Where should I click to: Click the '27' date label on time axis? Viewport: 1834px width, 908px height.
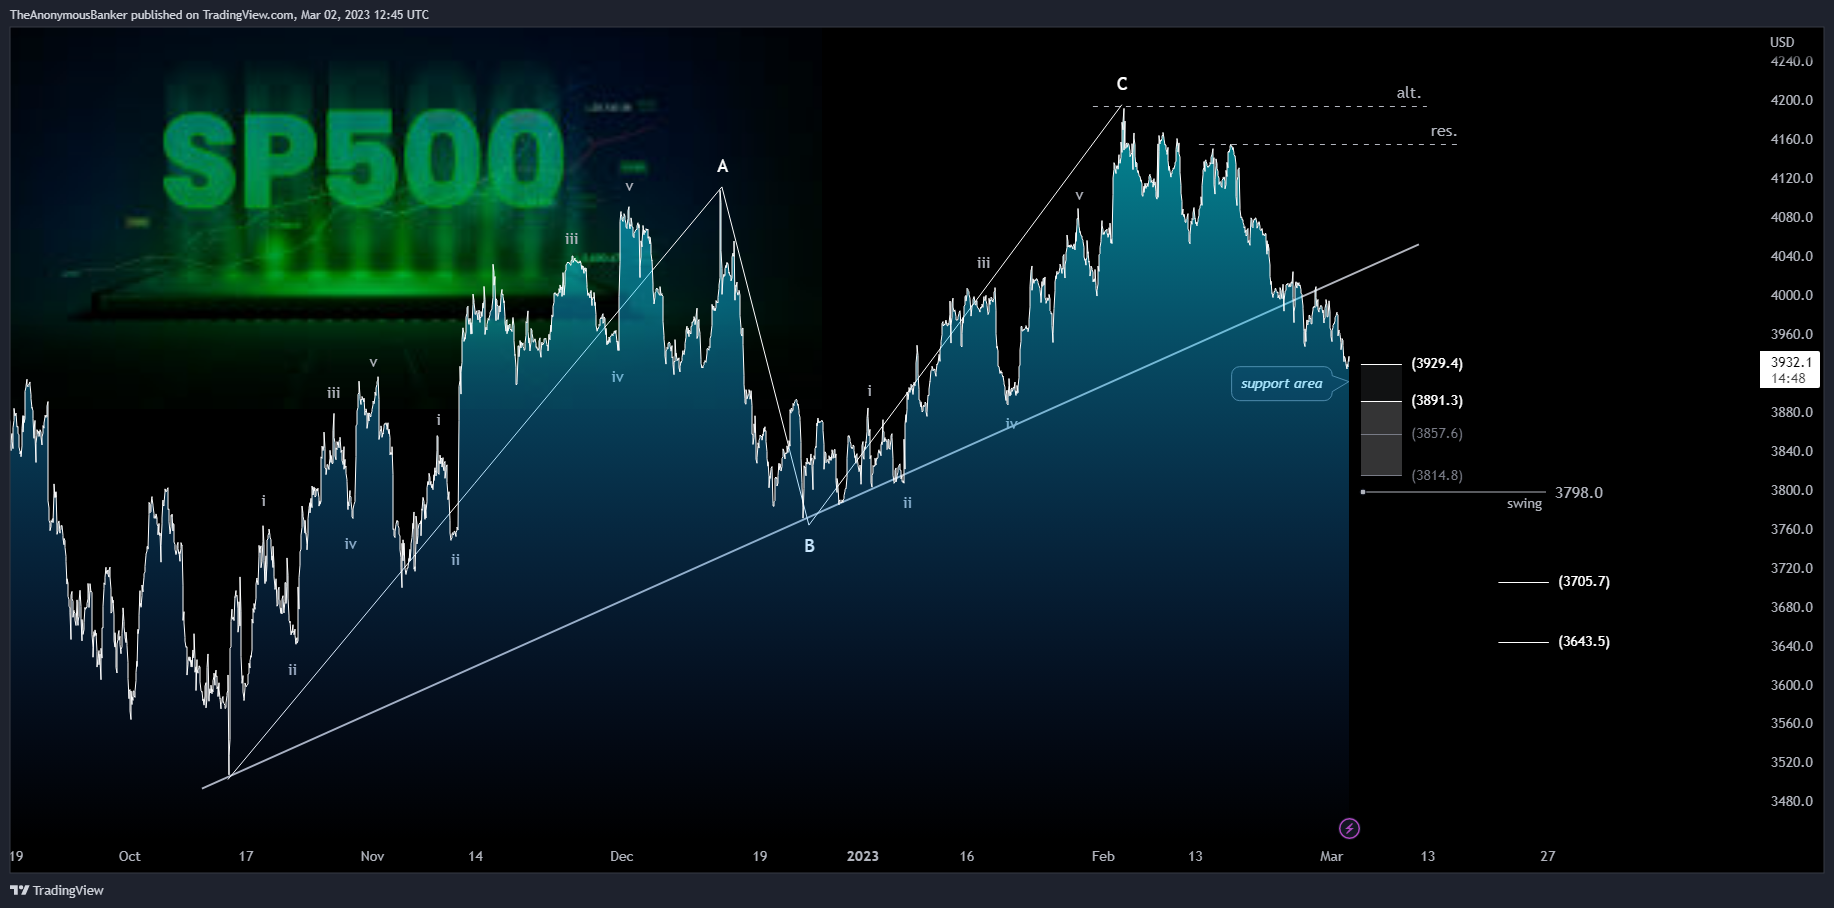tap(1547, 856)
